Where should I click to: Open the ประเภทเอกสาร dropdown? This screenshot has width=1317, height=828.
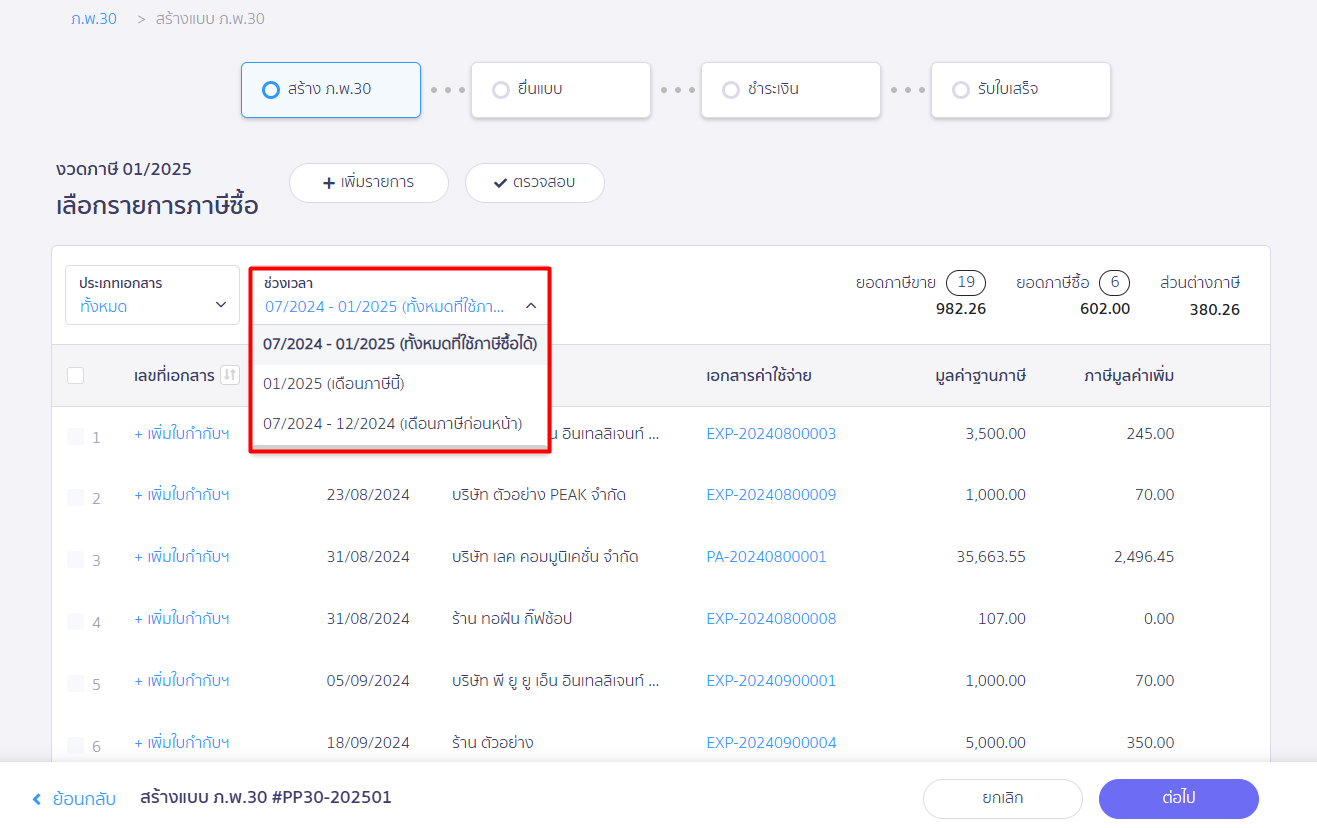[152, 295]
